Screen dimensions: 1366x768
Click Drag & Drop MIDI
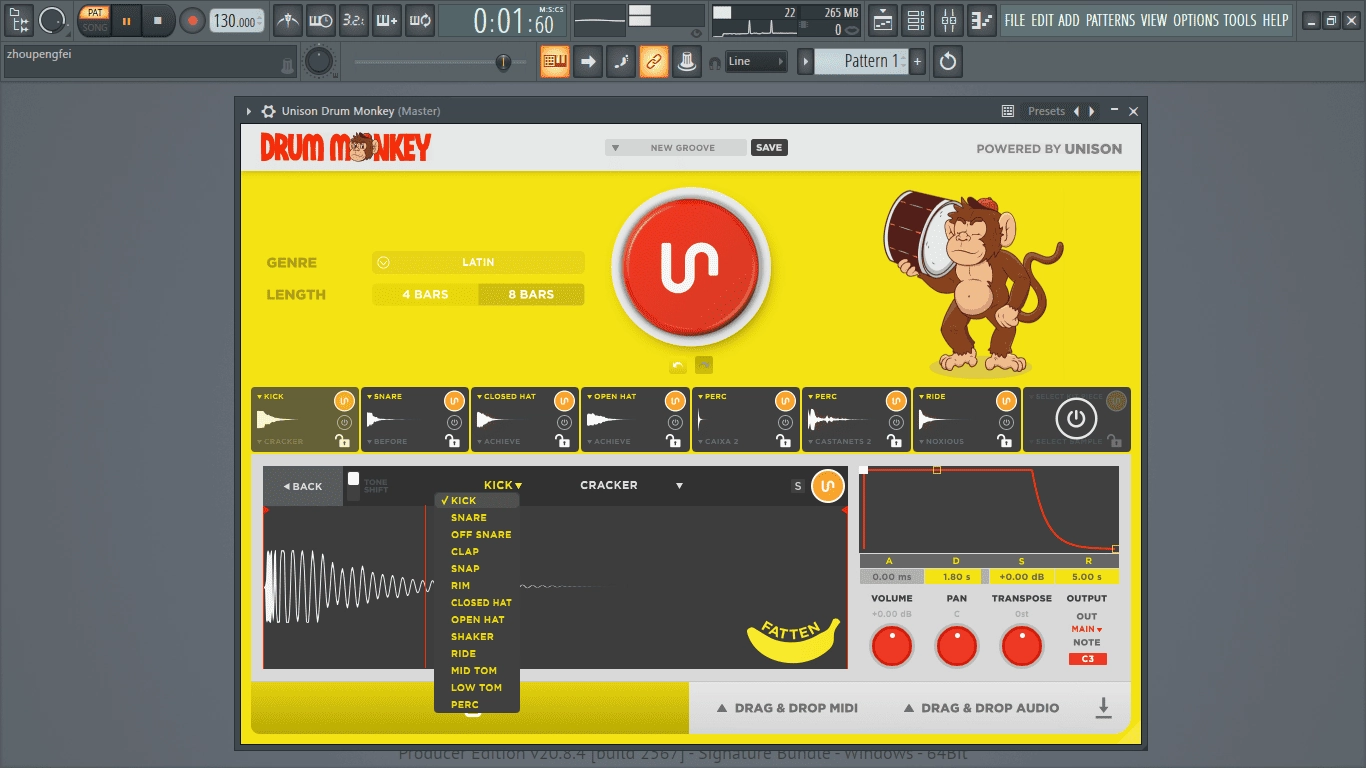[787, 708]
